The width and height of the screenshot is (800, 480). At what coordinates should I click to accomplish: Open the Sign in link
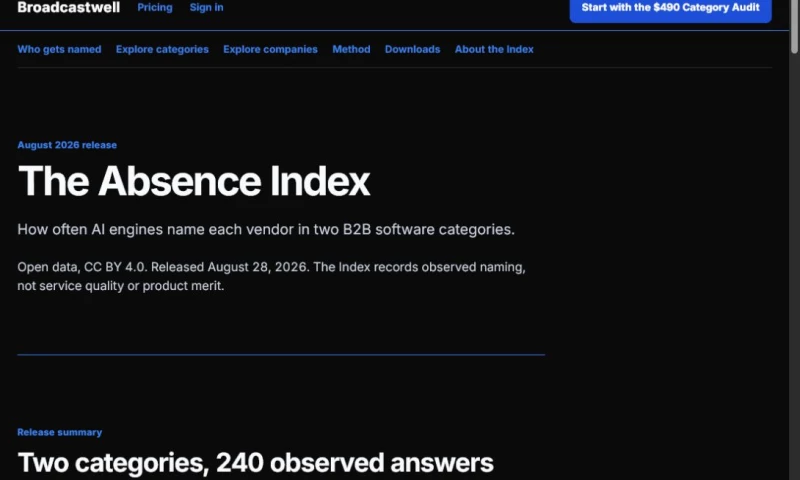pos(206,7)
